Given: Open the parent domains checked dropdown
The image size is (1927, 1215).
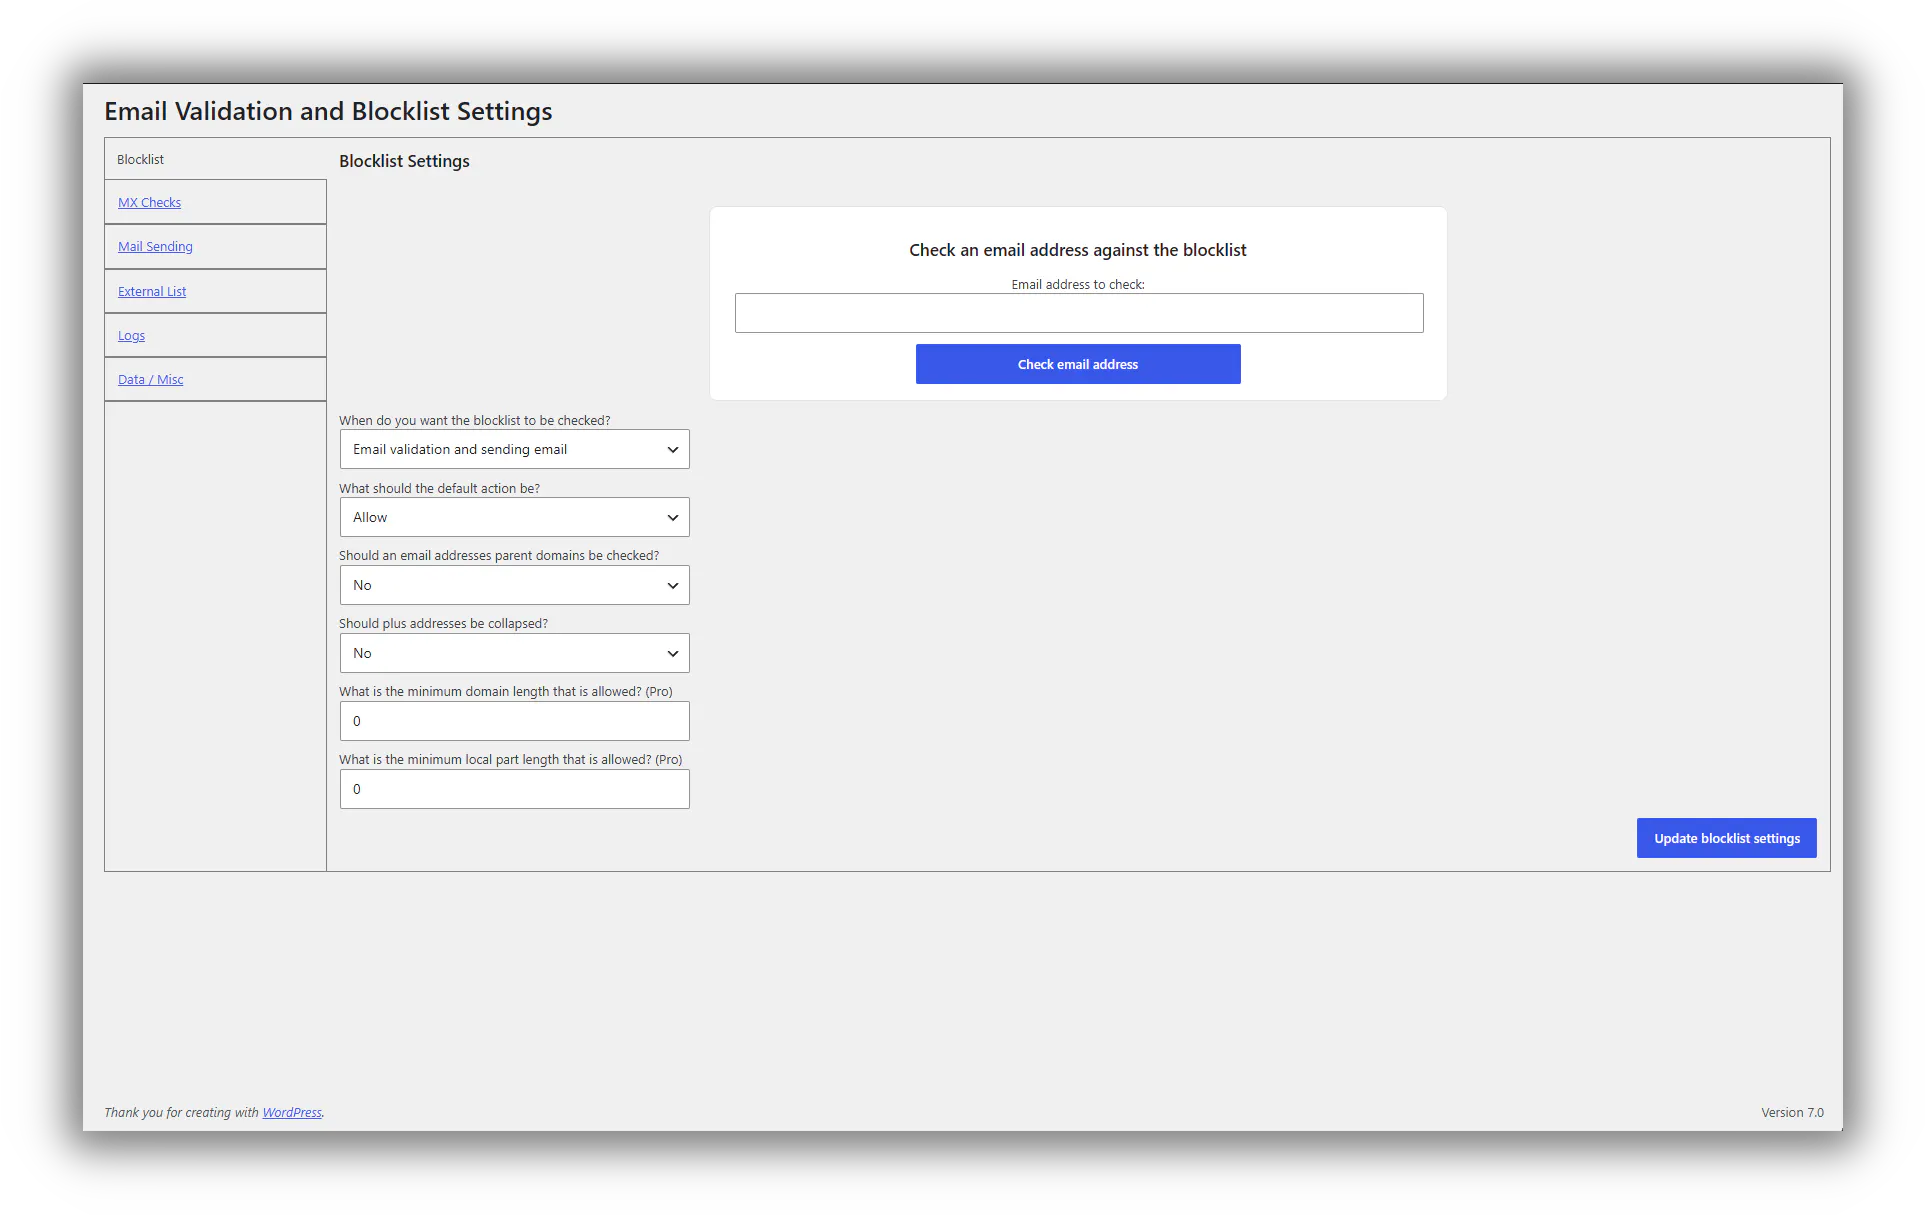Looking at the screenshot, I should point(514,585).
